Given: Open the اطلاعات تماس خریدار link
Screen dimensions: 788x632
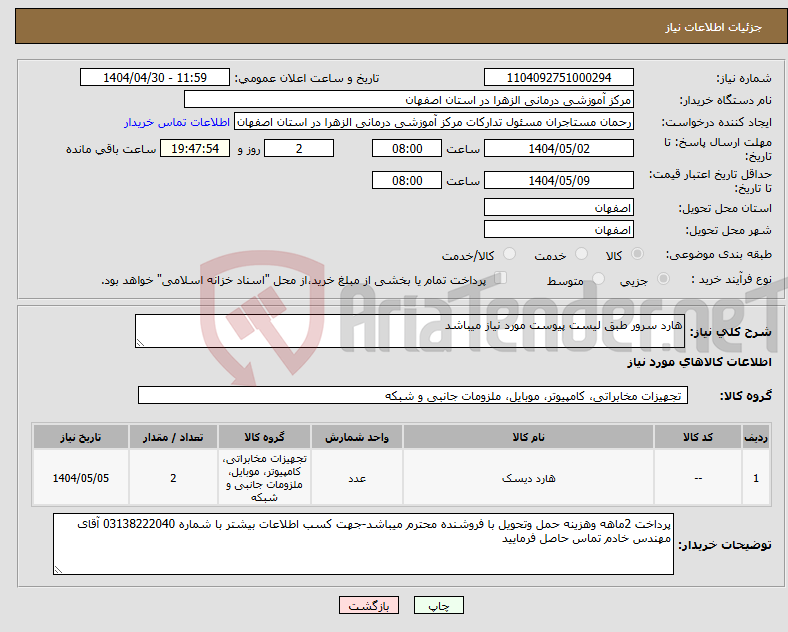Looking at the screenshot, I should (177, 122).
